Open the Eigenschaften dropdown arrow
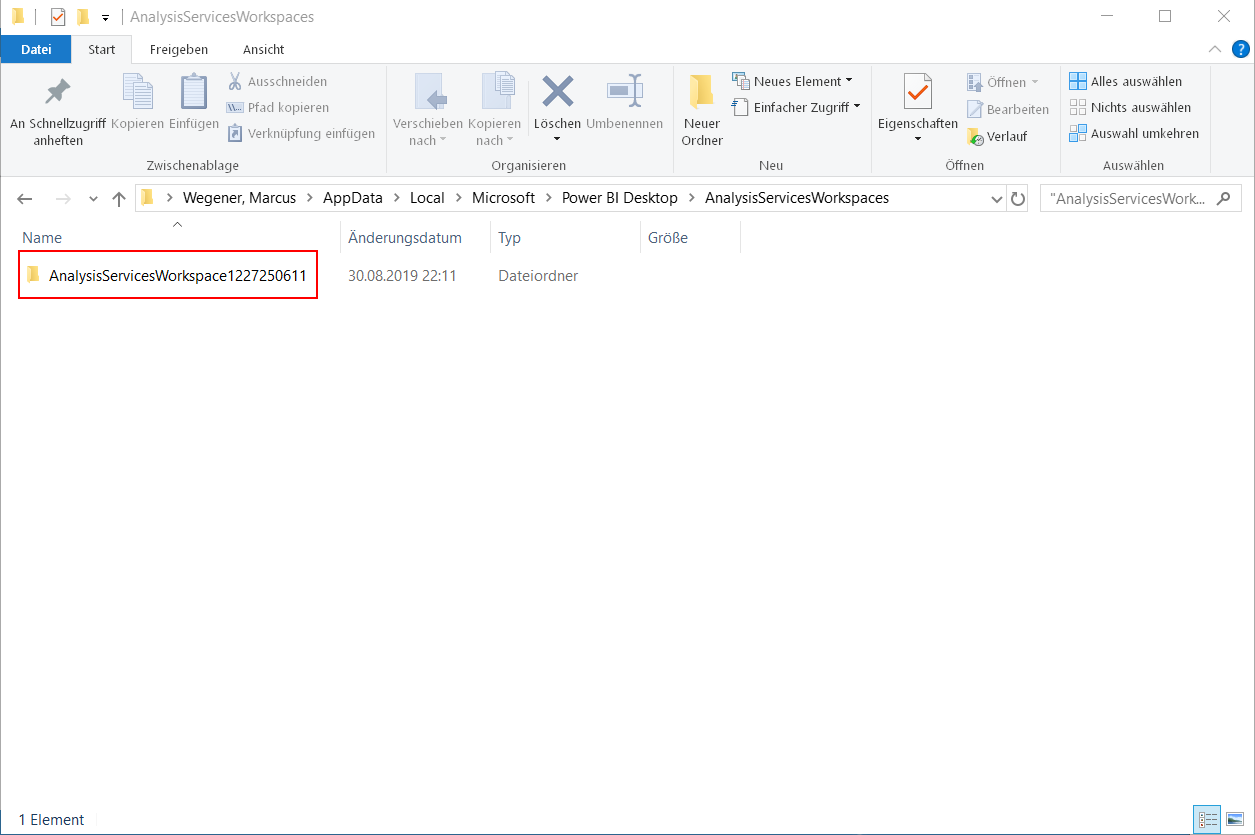 tap(918, 139)
